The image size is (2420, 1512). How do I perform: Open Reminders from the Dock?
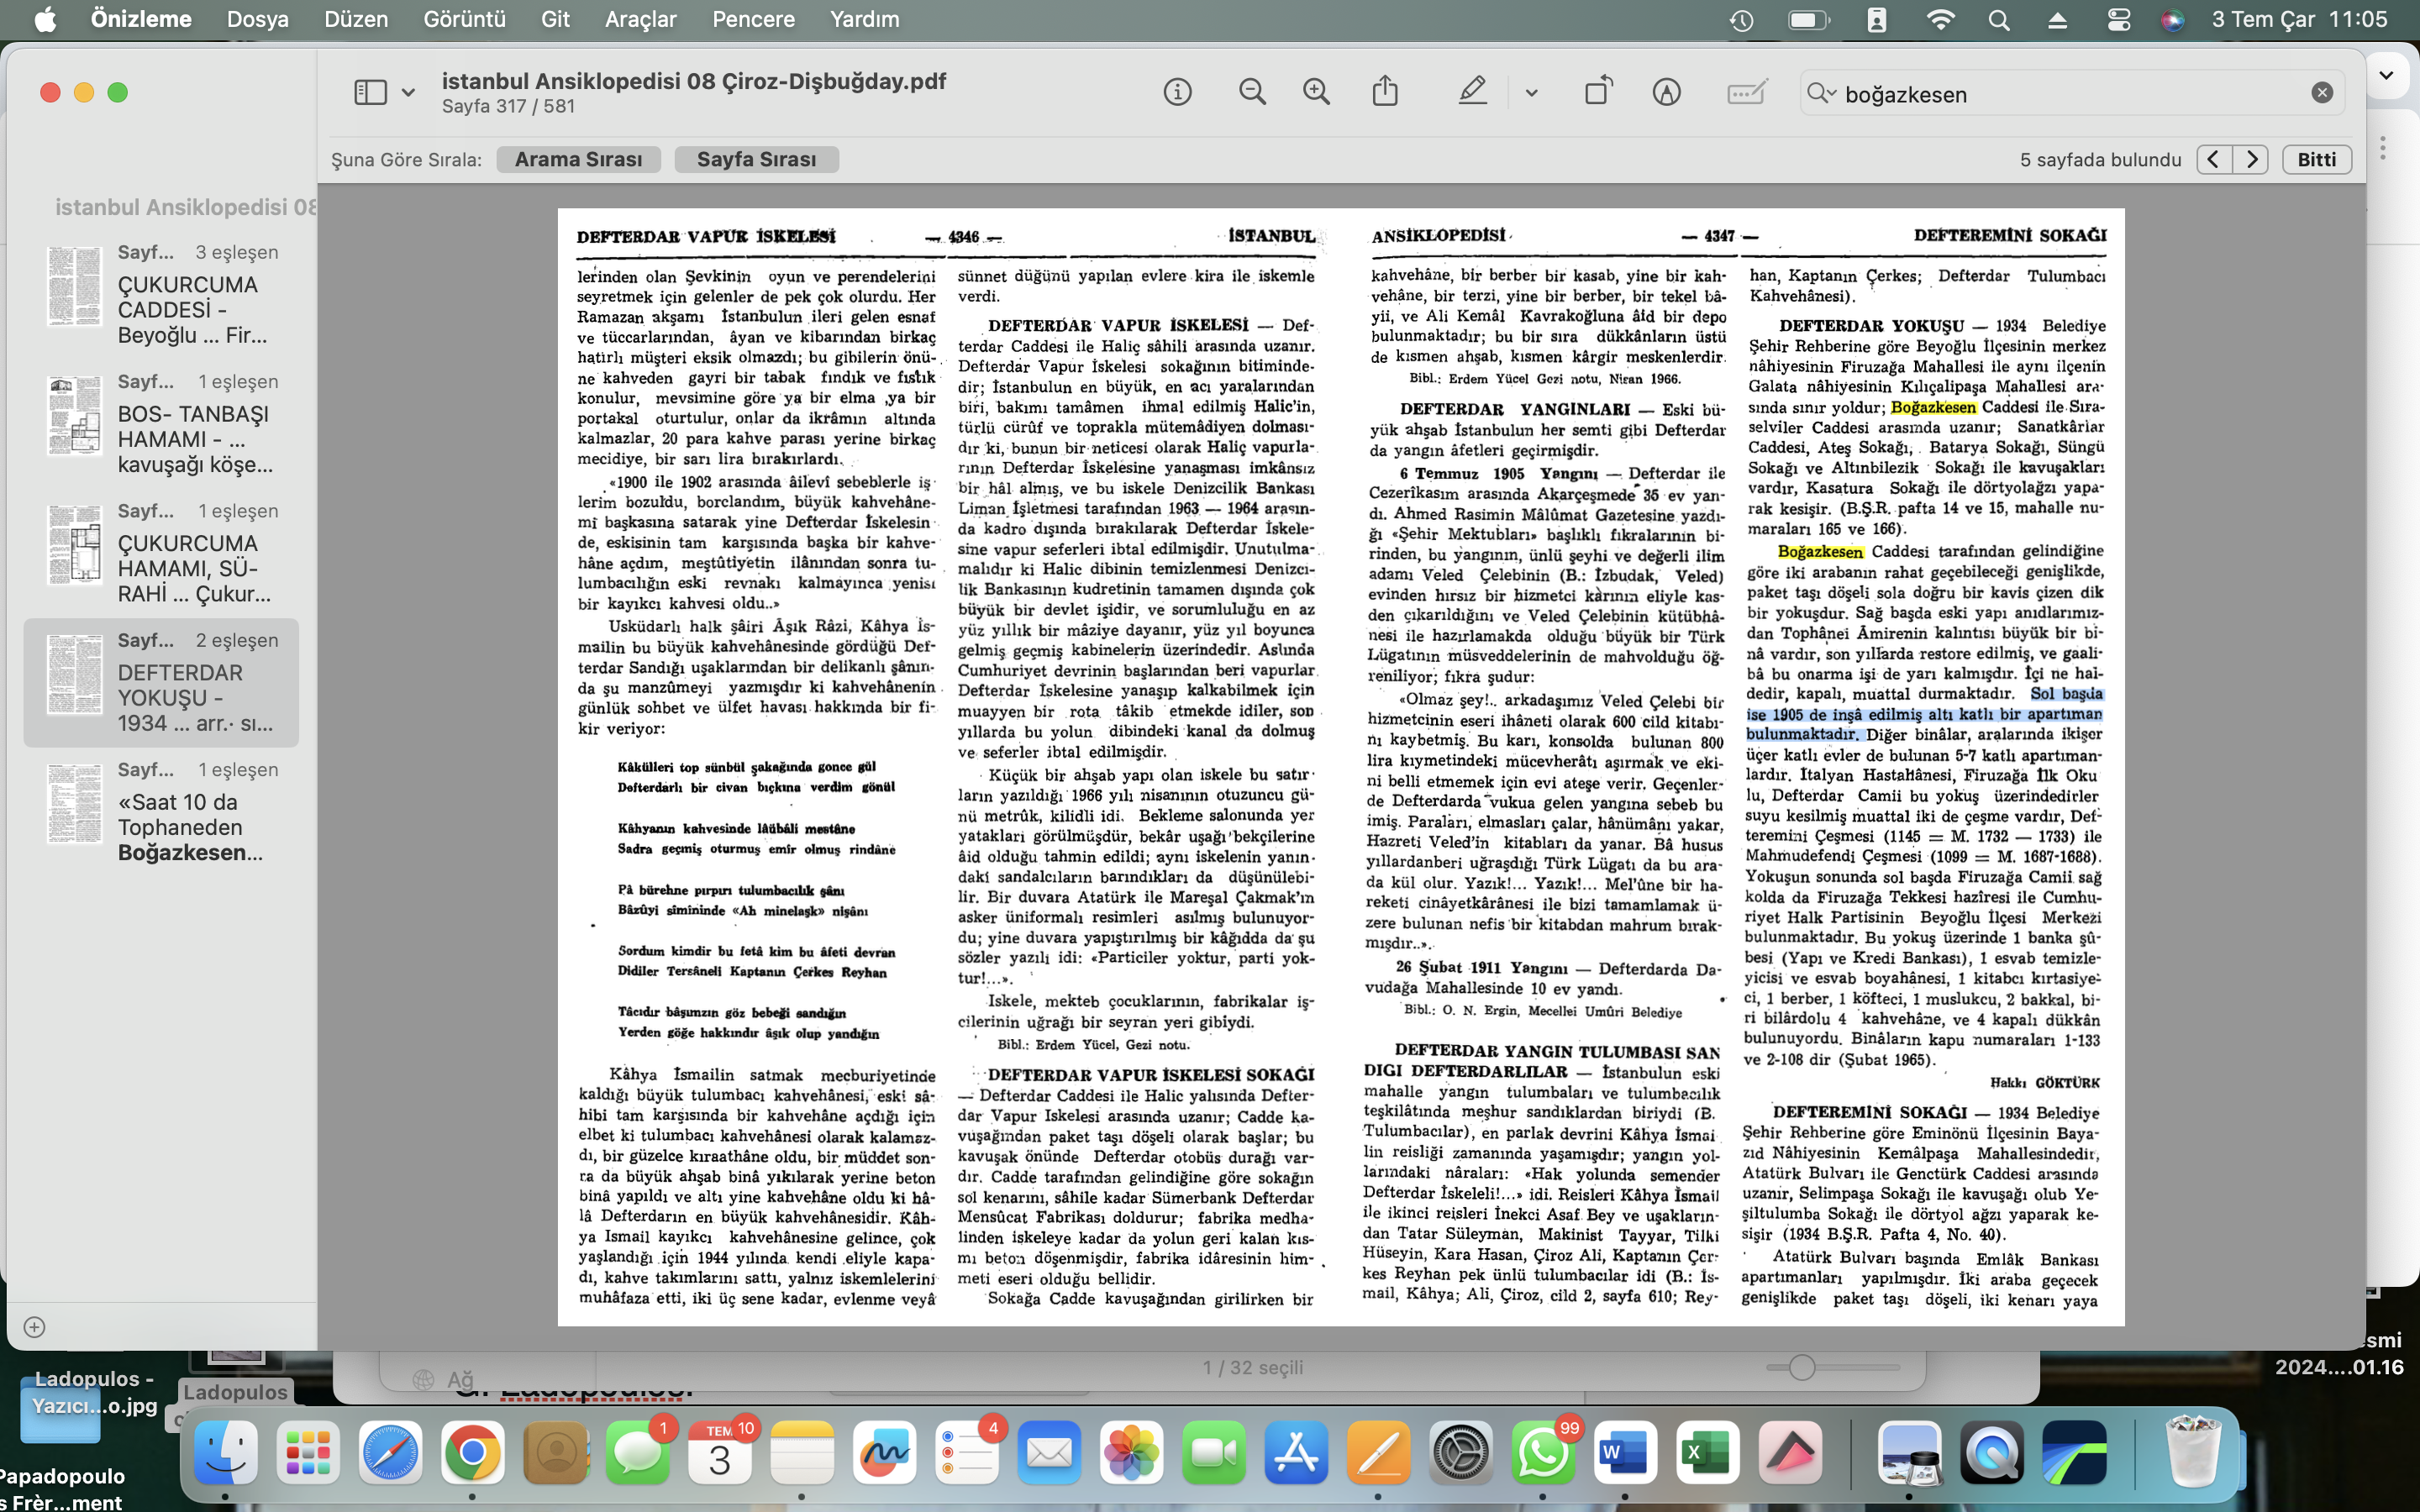(967, 1452)
